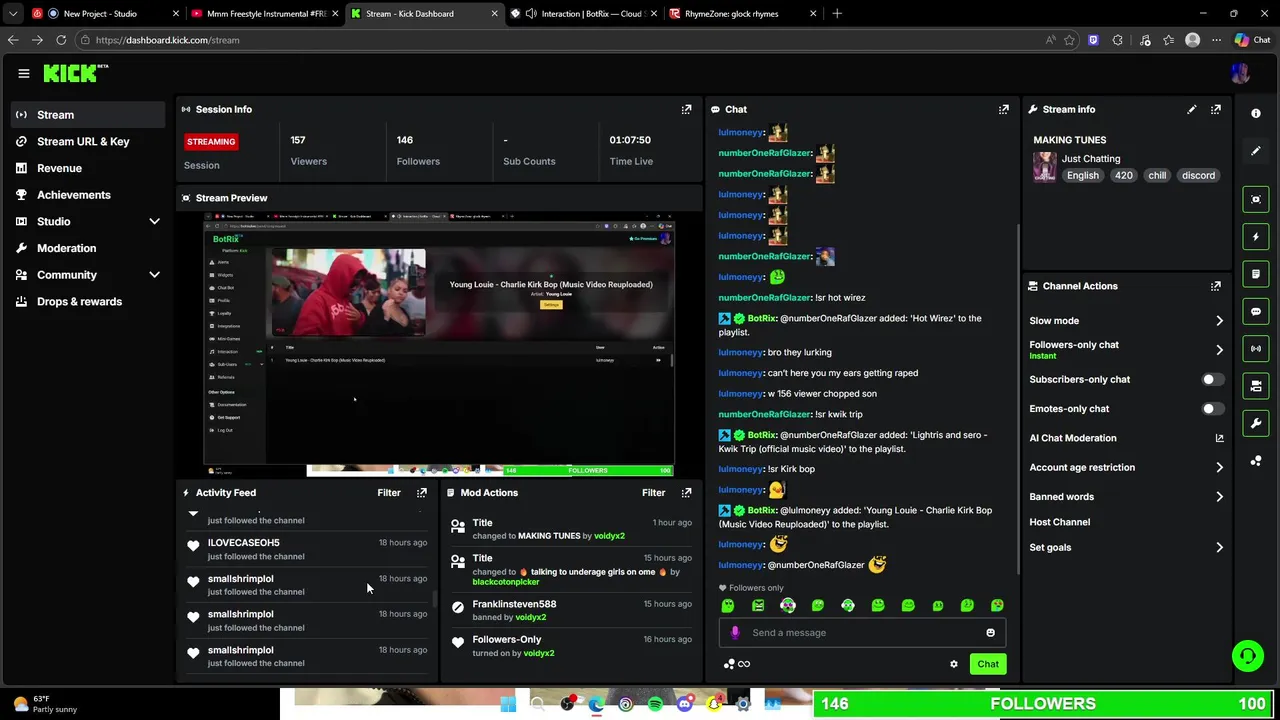Viewport: 1280px width, 720px height.
Task: Open Slow mode options chevron
Action: click(1219, 321)
